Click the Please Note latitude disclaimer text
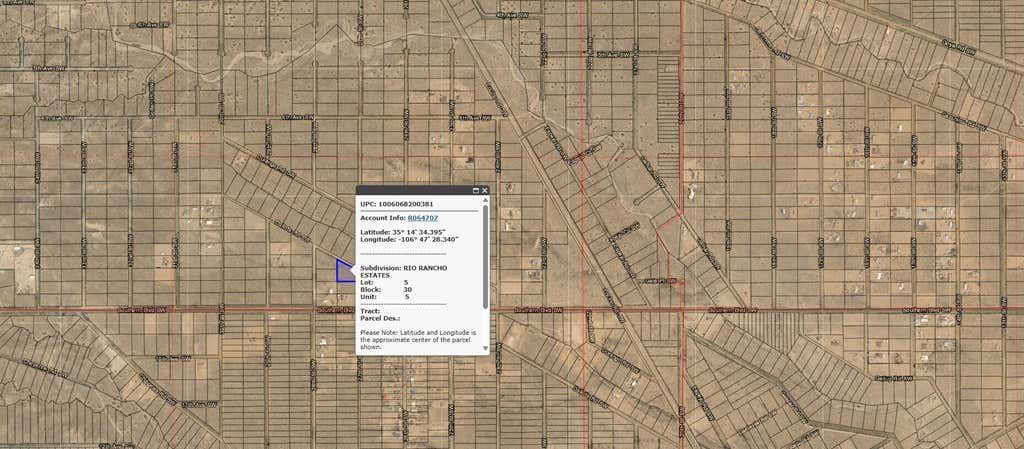Image resolution: width=1024 pixels, height=449 pixels. 418,340
